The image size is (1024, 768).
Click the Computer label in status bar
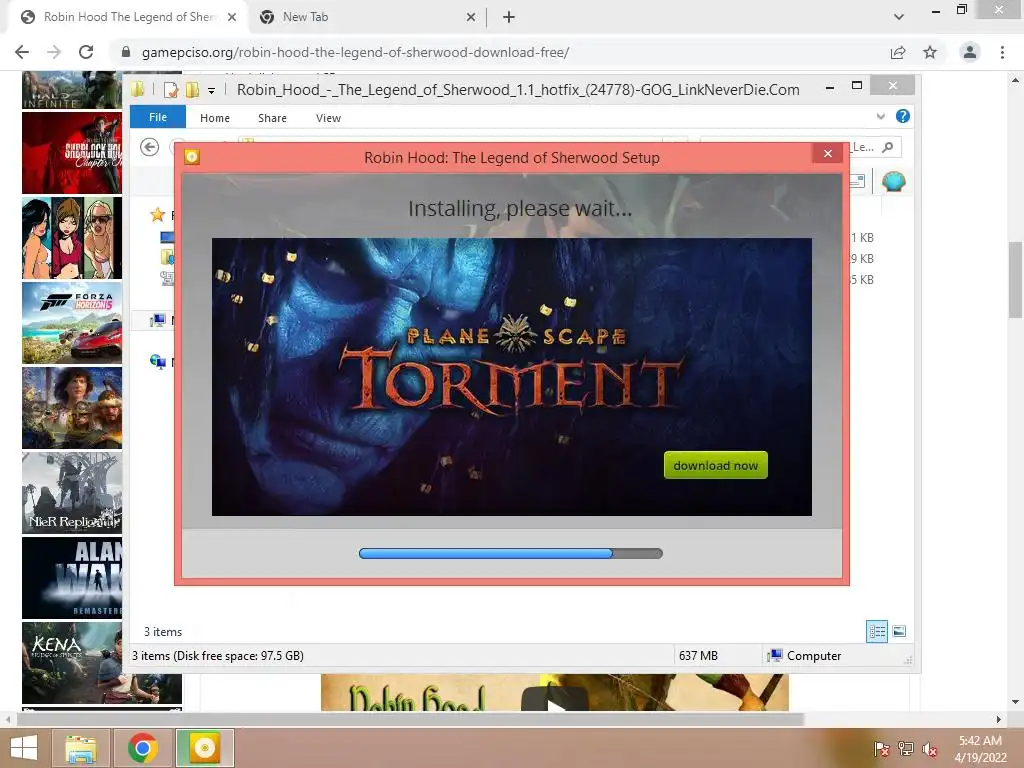pos(814,656)
